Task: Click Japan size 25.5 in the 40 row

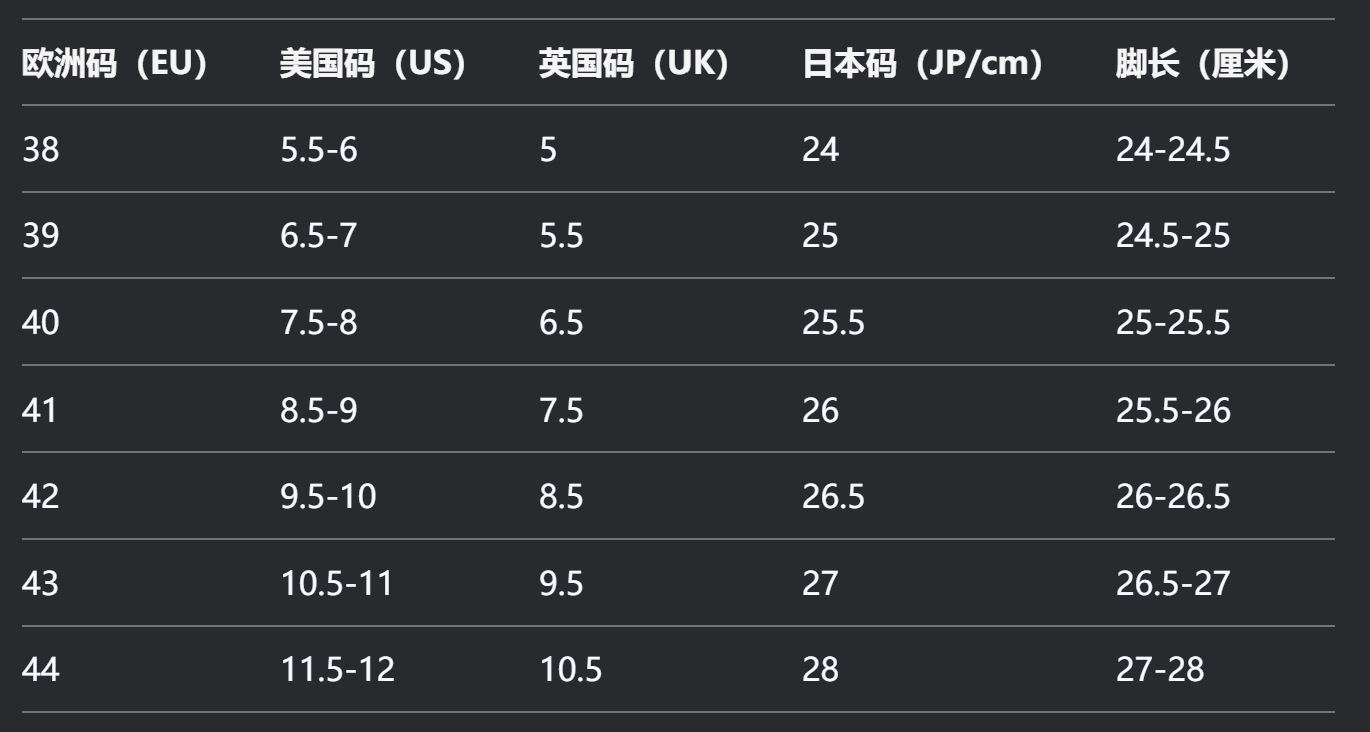Action: point(833,324)
